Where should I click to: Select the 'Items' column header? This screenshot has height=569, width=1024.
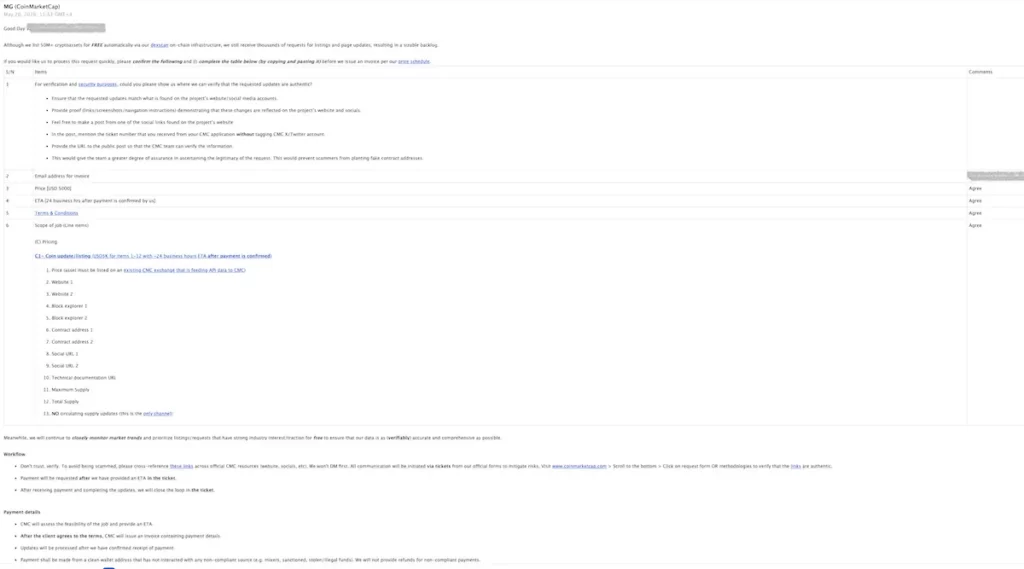click(x=40, y=72)
